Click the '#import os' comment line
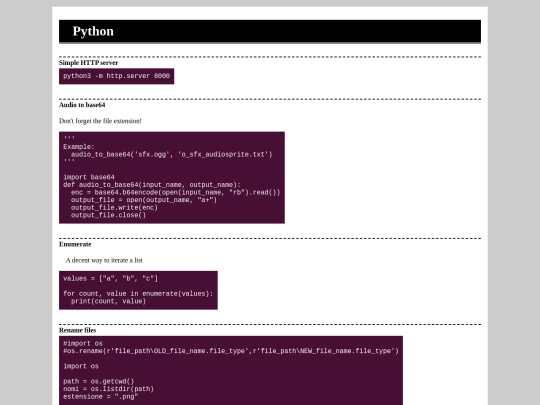Screen dimensions: 540x405 83,343
